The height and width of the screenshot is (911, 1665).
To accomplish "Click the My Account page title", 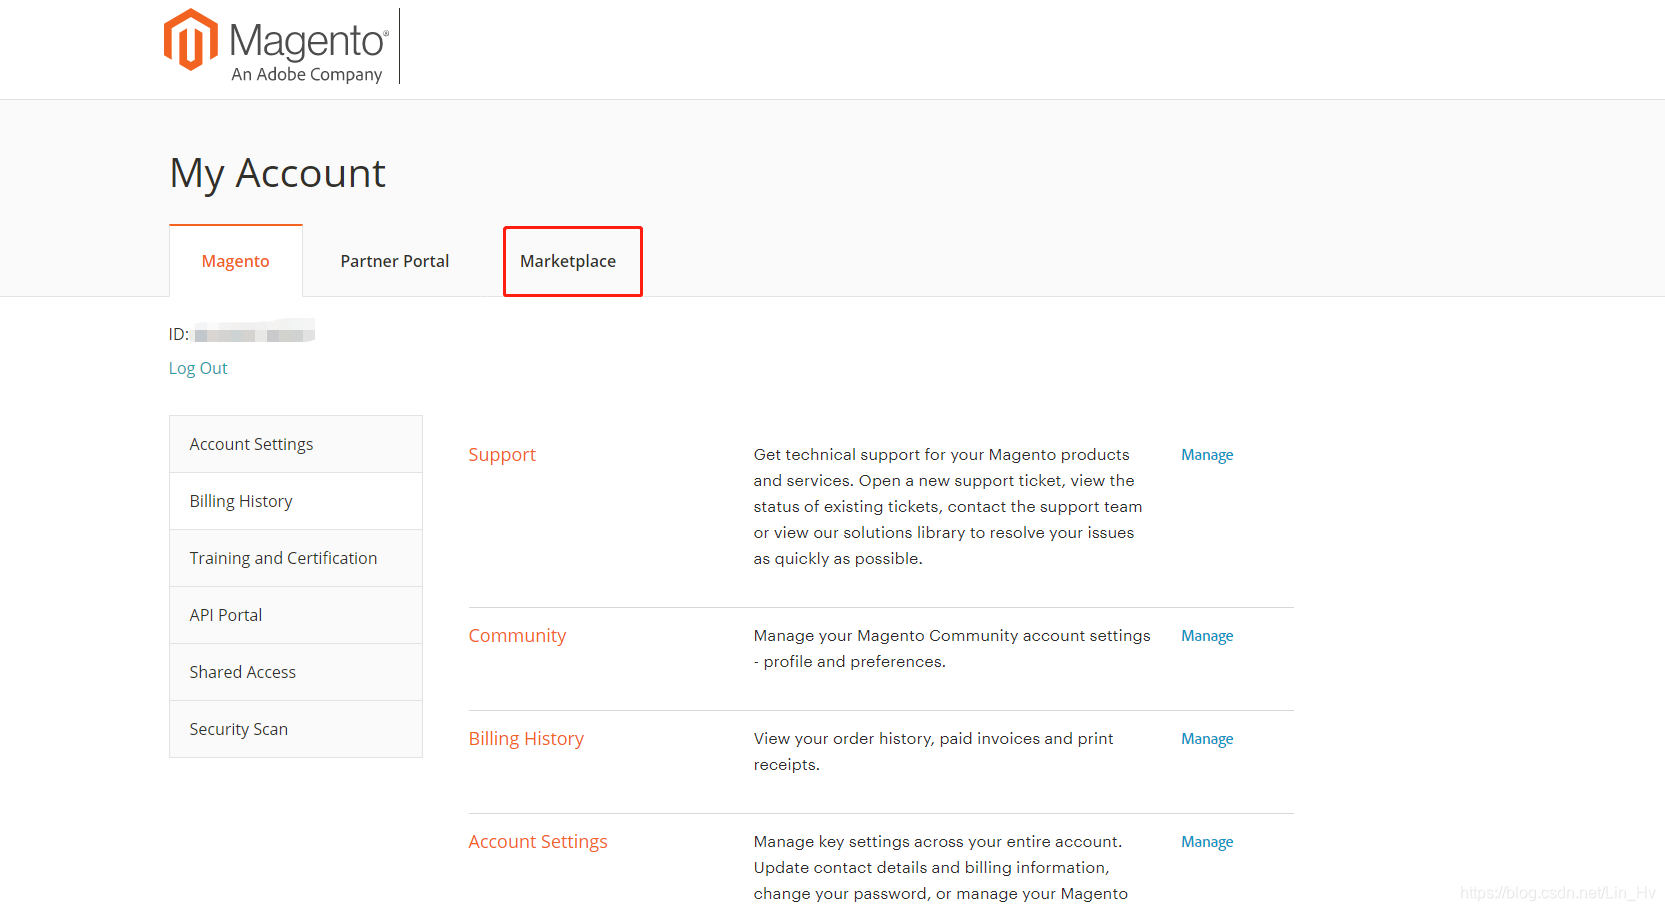I will 277,174.
